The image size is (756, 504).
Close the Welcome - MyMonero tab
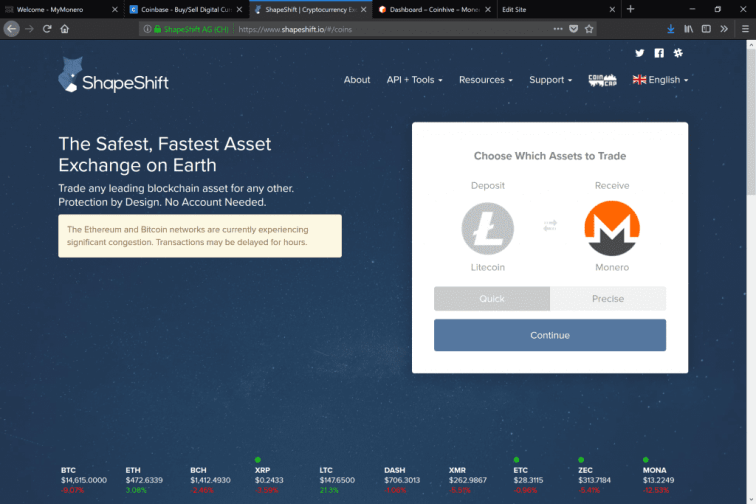(x=115, y=9)
